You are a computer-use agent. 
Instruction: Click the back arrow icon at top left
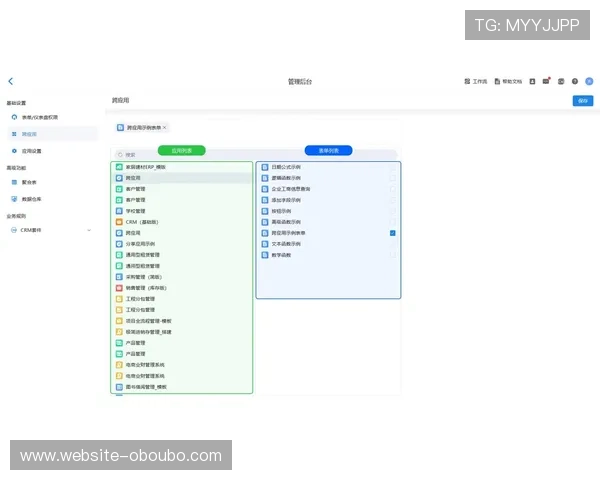[11, 81]
